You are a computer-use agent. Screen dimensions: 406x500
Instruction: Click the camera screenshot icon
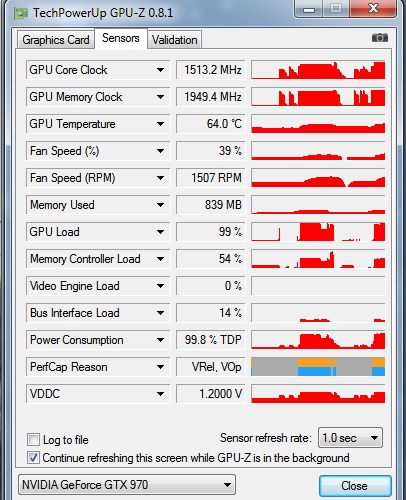pyautogui.click(x=380, y=38)
